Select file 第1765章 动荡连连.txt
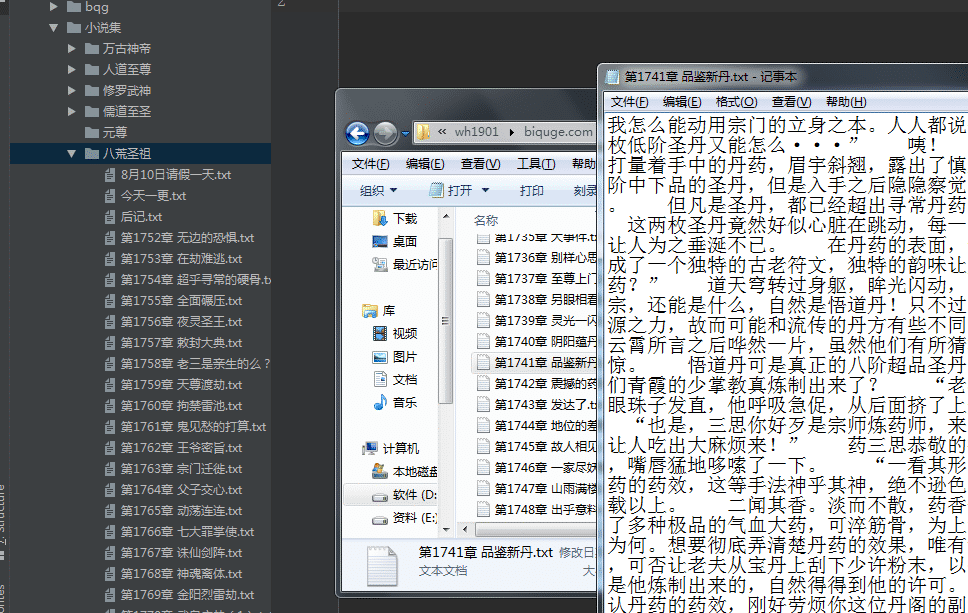This screenshot has height=613, width=968. point(181,511)
